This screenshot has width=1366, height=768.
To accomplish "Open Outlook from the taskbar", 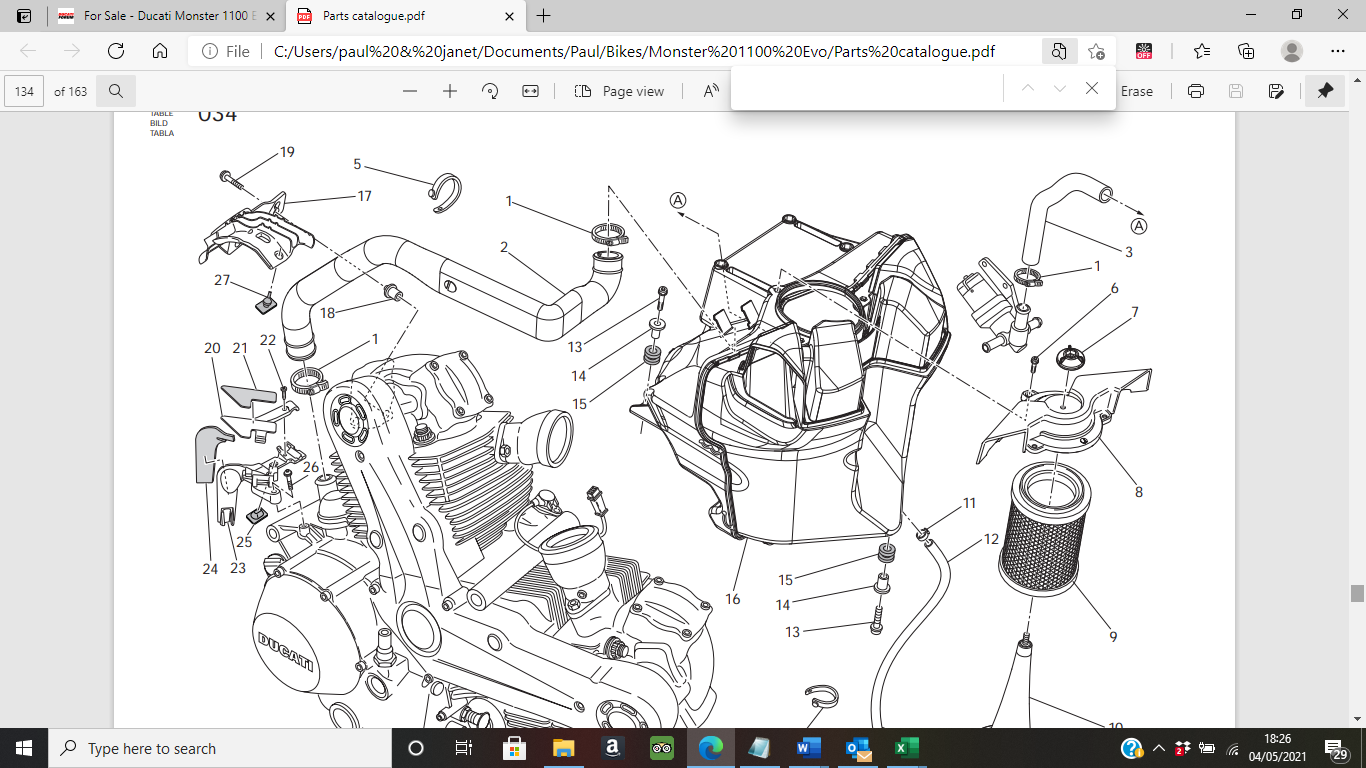I will (857, 748).
